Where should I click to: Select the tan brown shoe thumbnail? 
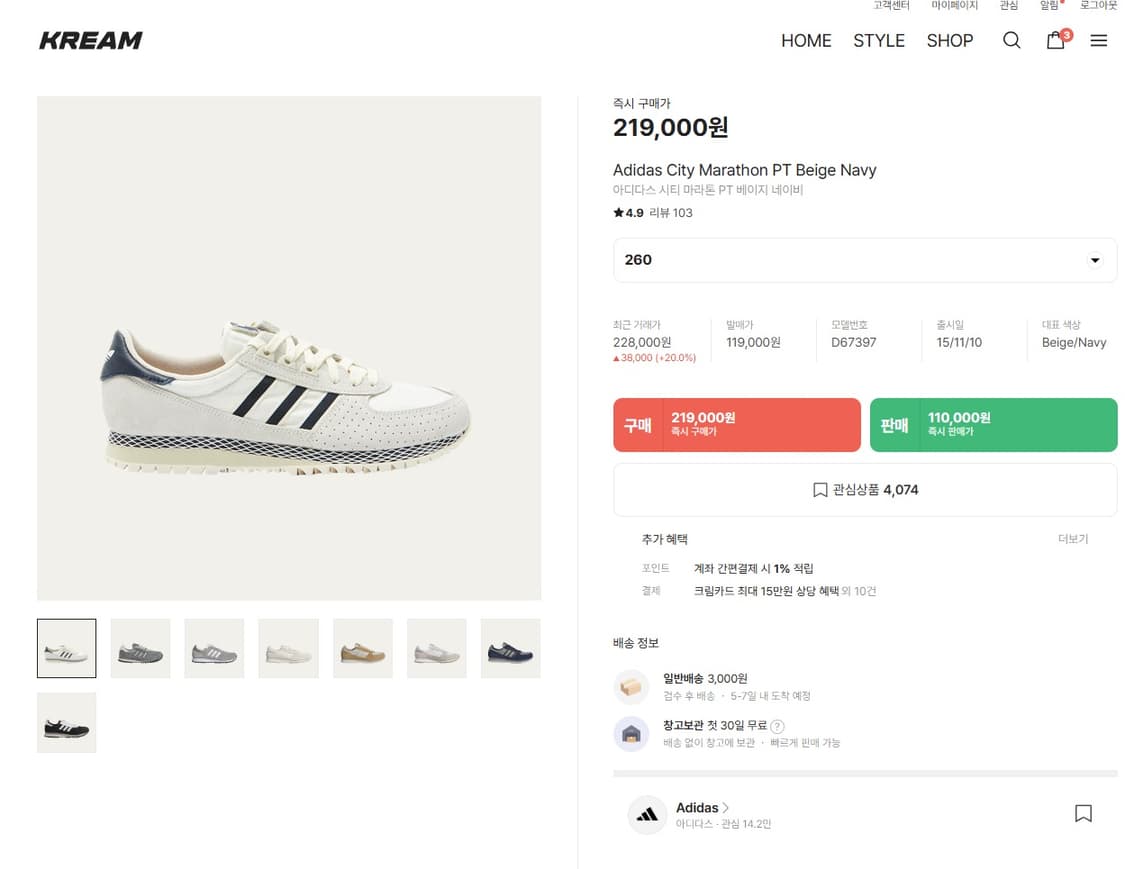[362, 649]
